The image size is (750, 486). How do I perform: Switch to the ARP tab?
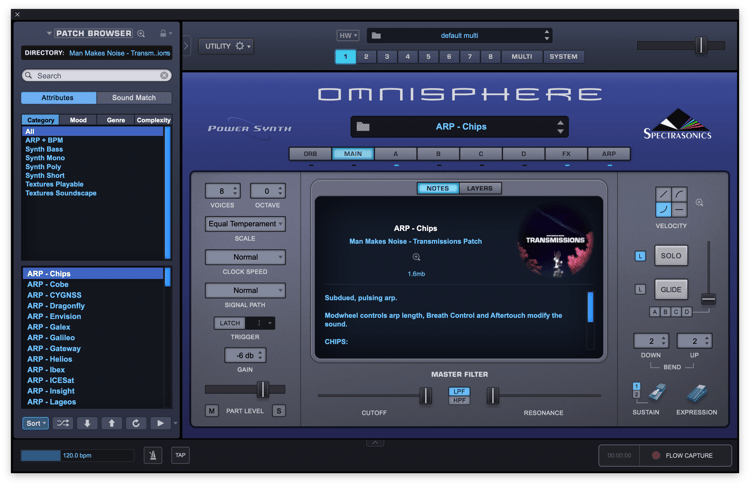(609, 154)
